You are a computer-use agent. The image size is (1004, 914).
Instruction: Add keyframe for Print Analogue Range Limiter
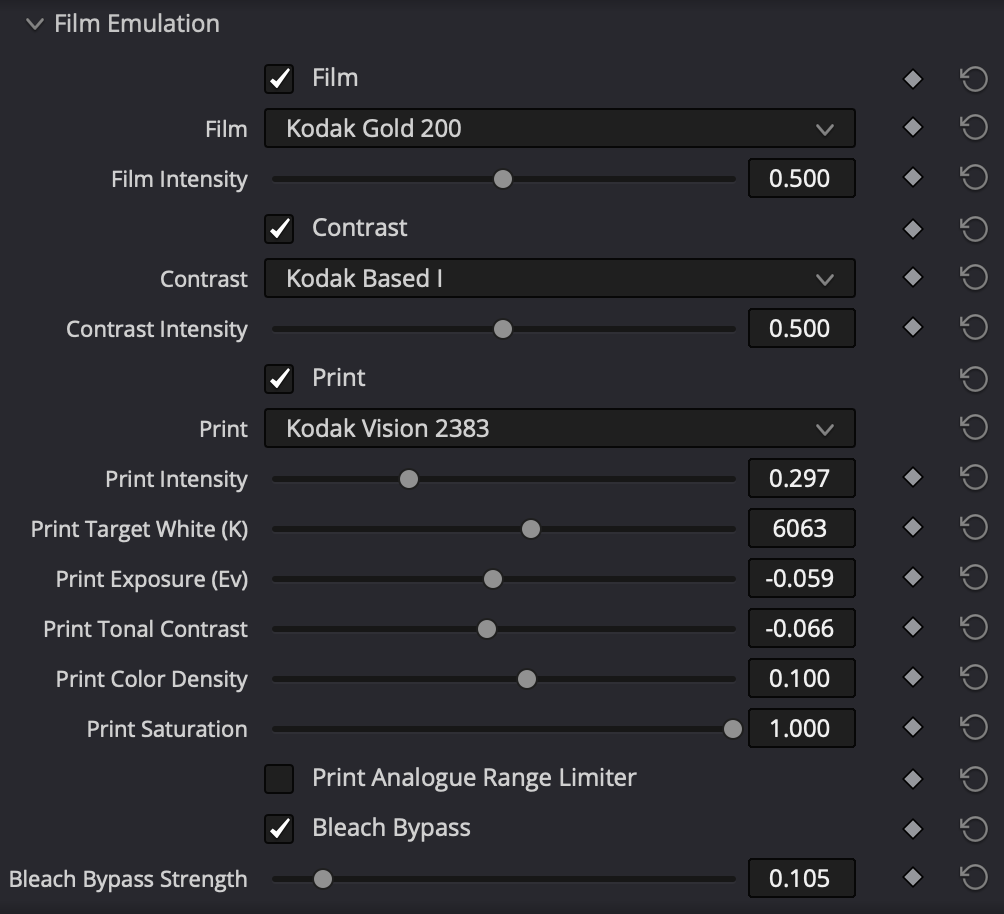912,779
